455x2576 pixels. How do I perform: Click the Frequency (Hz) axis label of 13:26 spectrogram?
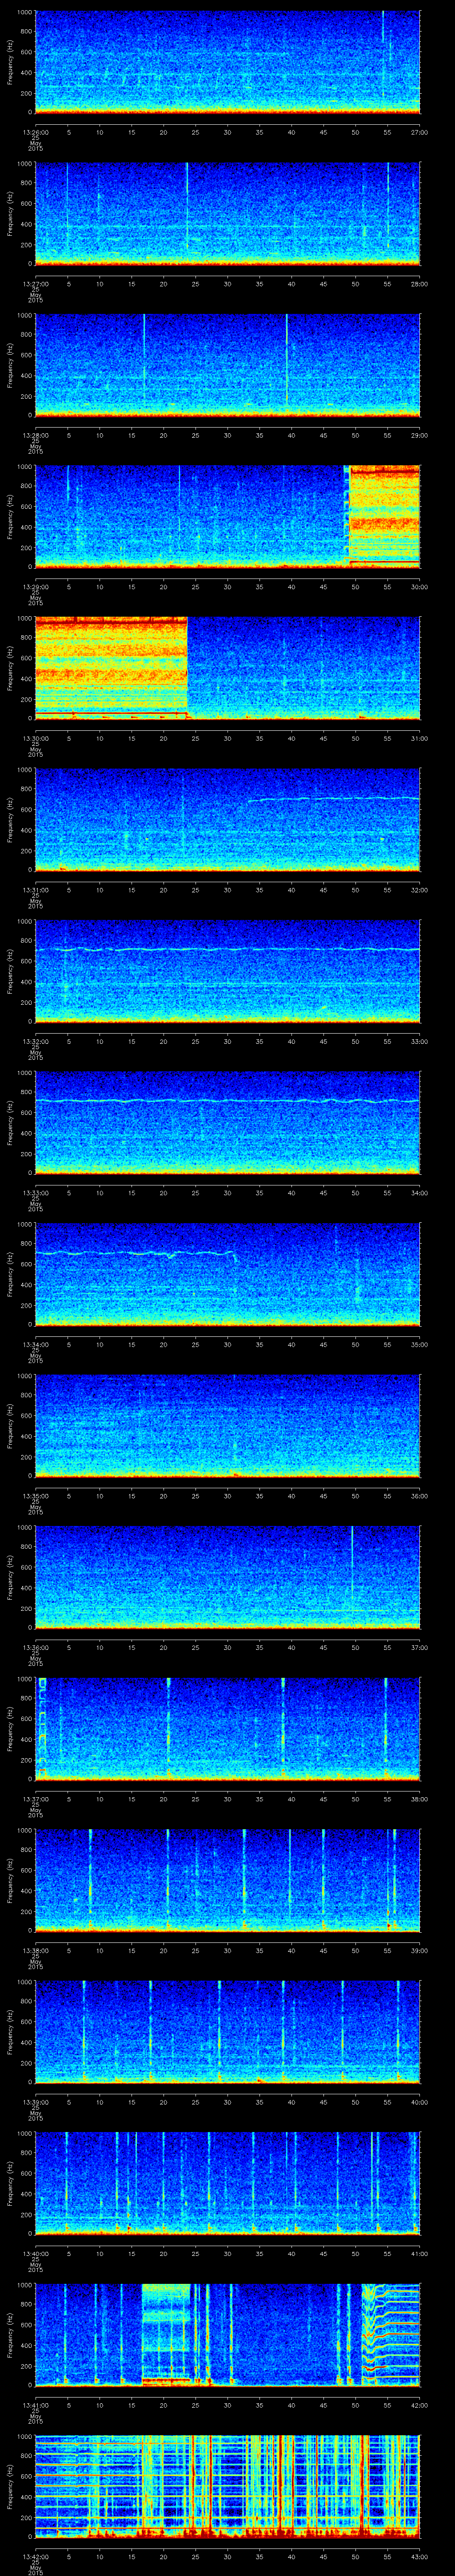click(10, 62)
